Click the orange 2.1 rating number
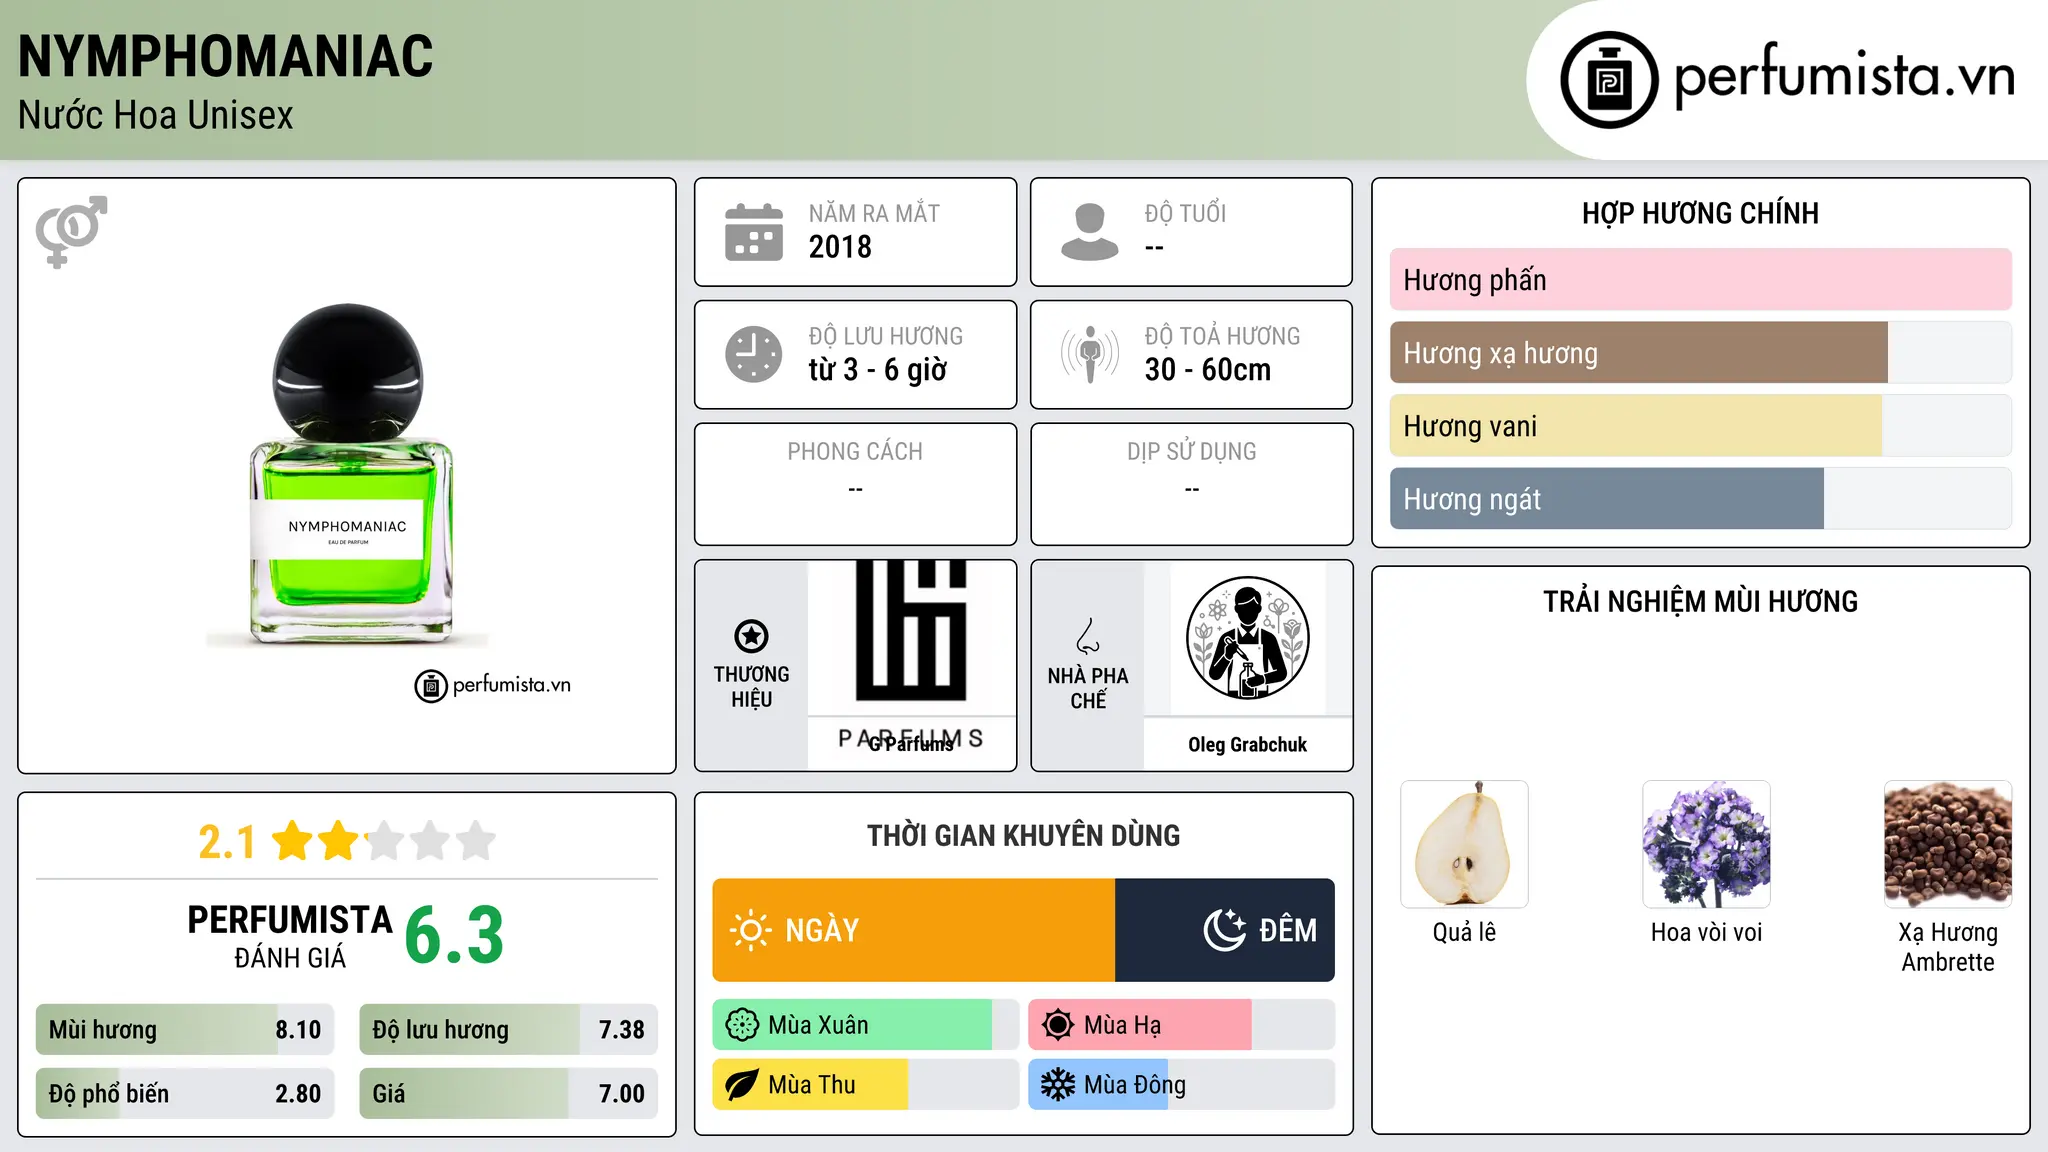 coord(227,842)
